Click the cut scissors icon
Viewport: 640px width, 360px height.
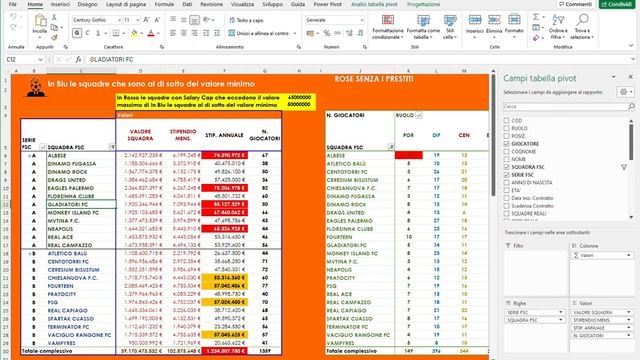pos(54,18)
